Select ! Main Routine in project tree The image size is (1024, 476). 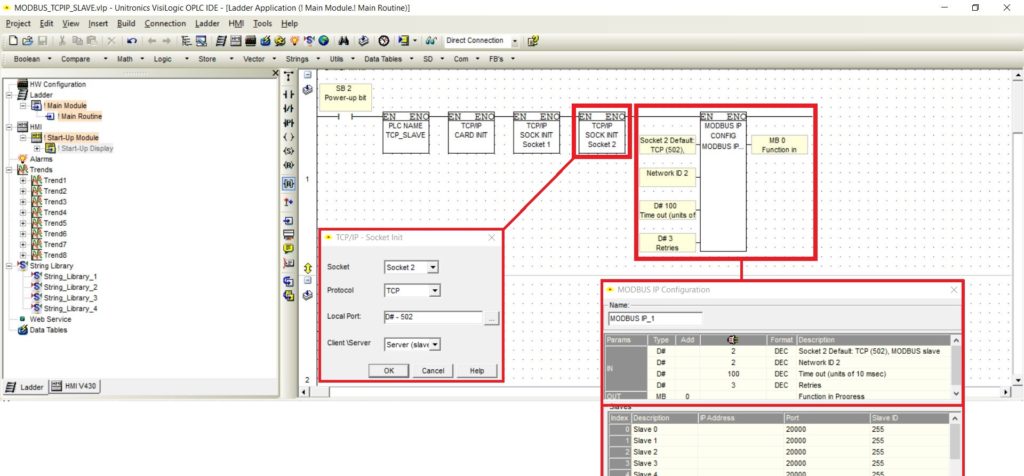pyautogui.click(x=78, y=116)
